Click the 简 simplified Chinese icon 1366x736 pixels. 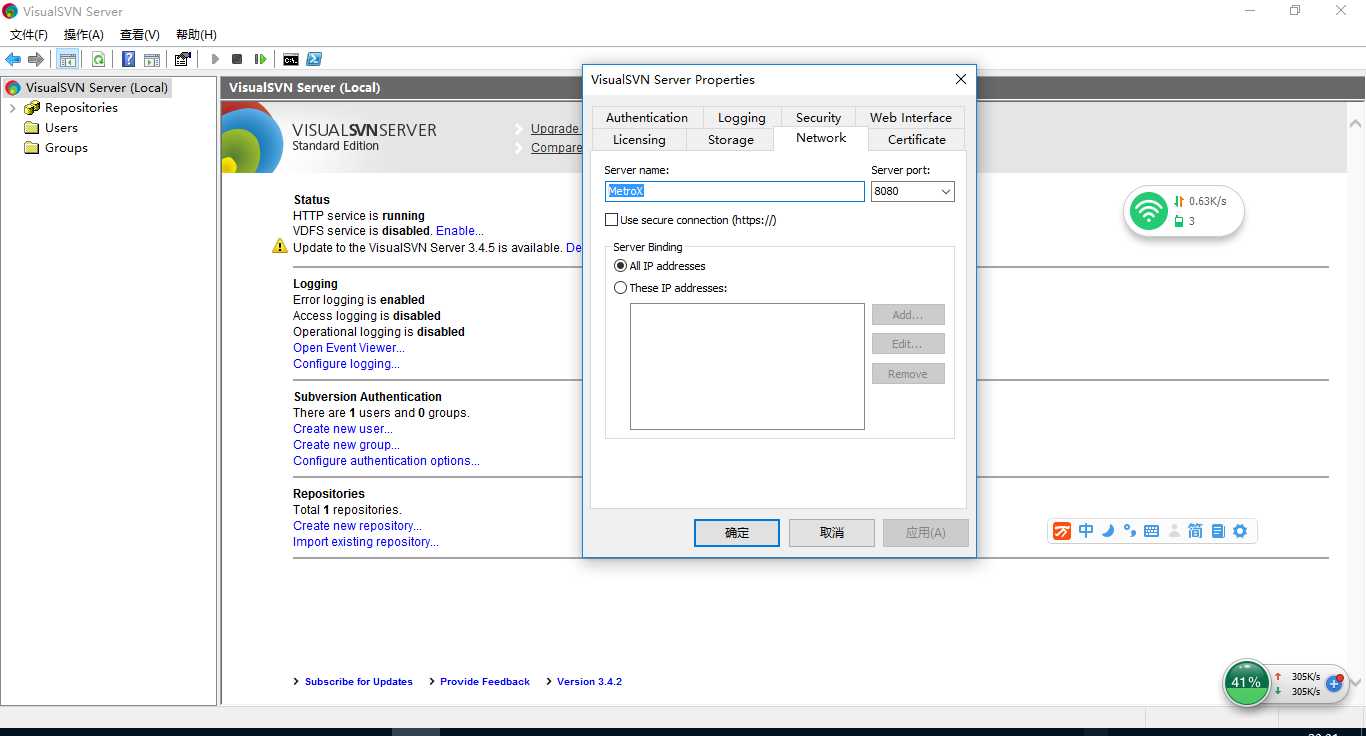(x=1195, y=531)
